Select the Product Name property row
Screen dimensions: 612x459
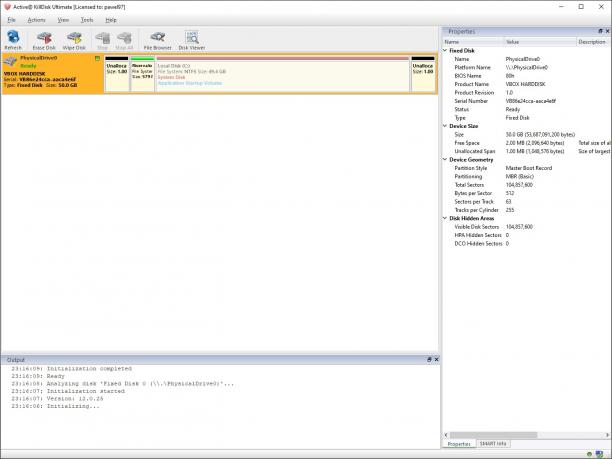[527, 84]
